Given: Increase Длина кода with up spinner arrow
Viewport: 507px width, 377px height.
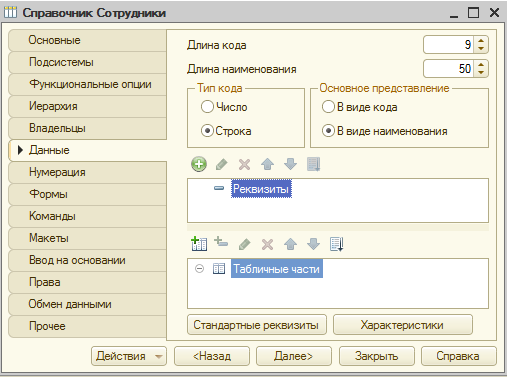Looking at the screenshot, I should [481, 41].
